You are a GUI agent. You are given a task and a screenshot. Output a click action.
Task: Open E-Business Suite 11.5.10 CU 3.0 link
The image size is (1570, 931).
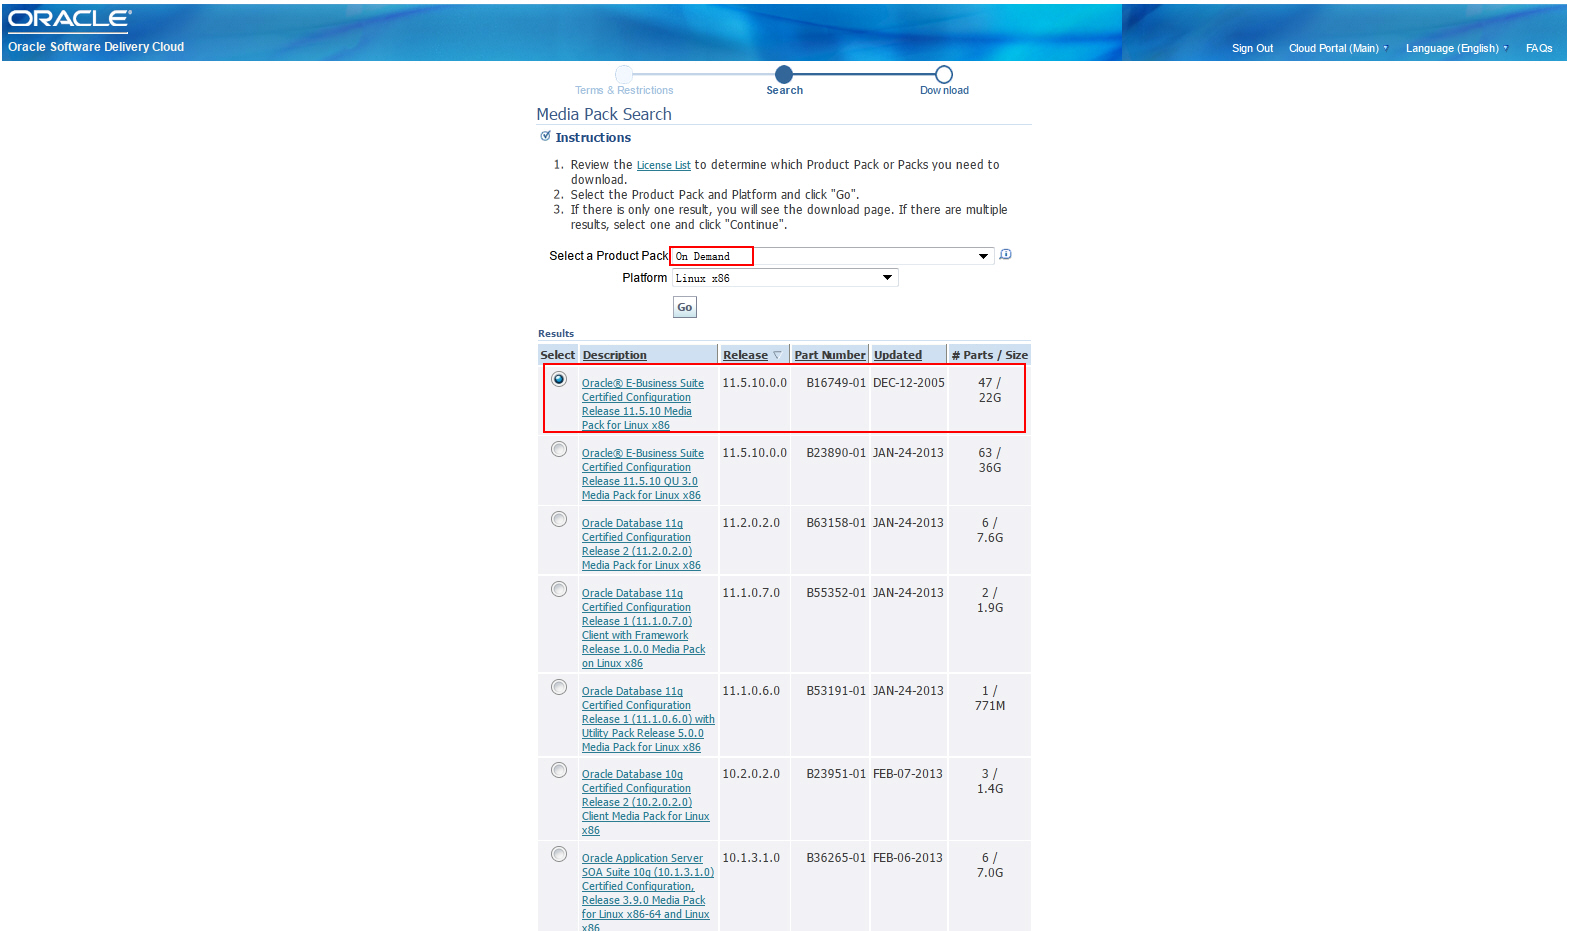[643, 474]
